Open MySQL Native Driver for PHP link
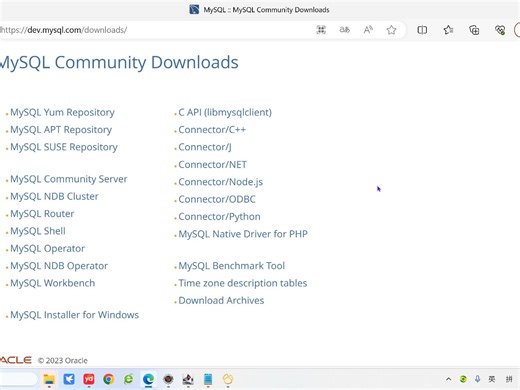 pyautogui.click(x=243, y=234)
